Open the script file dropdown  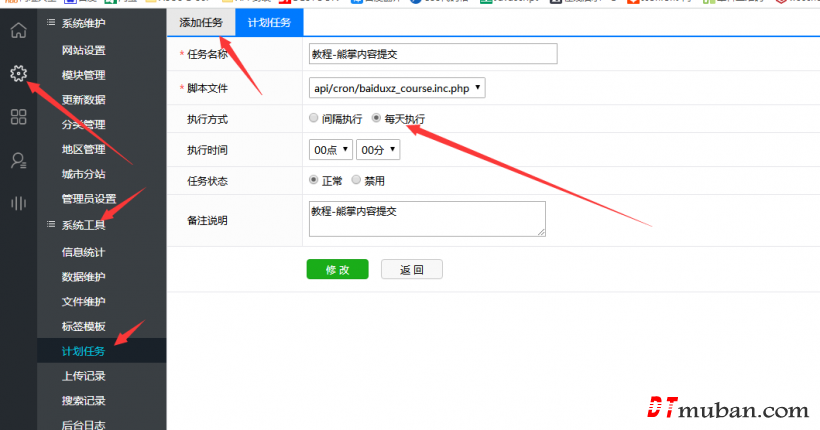(398, 89)
